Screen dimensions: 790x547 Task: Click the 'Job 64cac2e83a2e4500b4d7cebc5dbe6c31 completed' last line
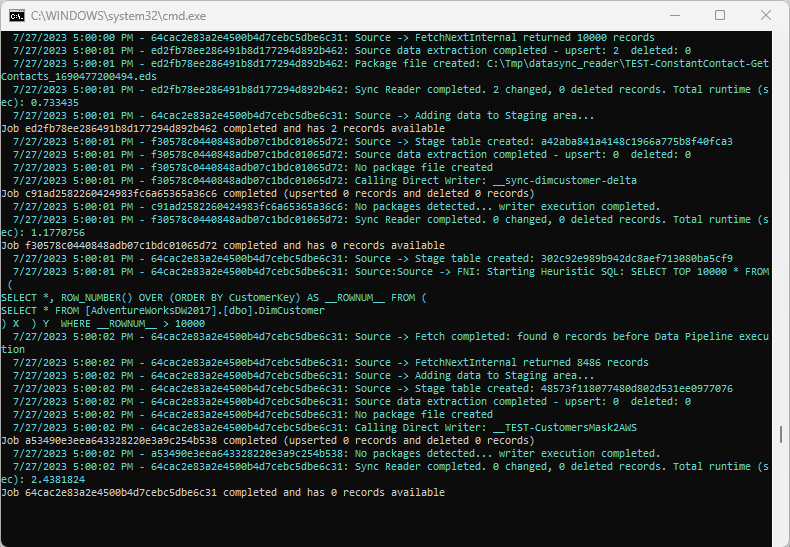click(x=223, y=493)
